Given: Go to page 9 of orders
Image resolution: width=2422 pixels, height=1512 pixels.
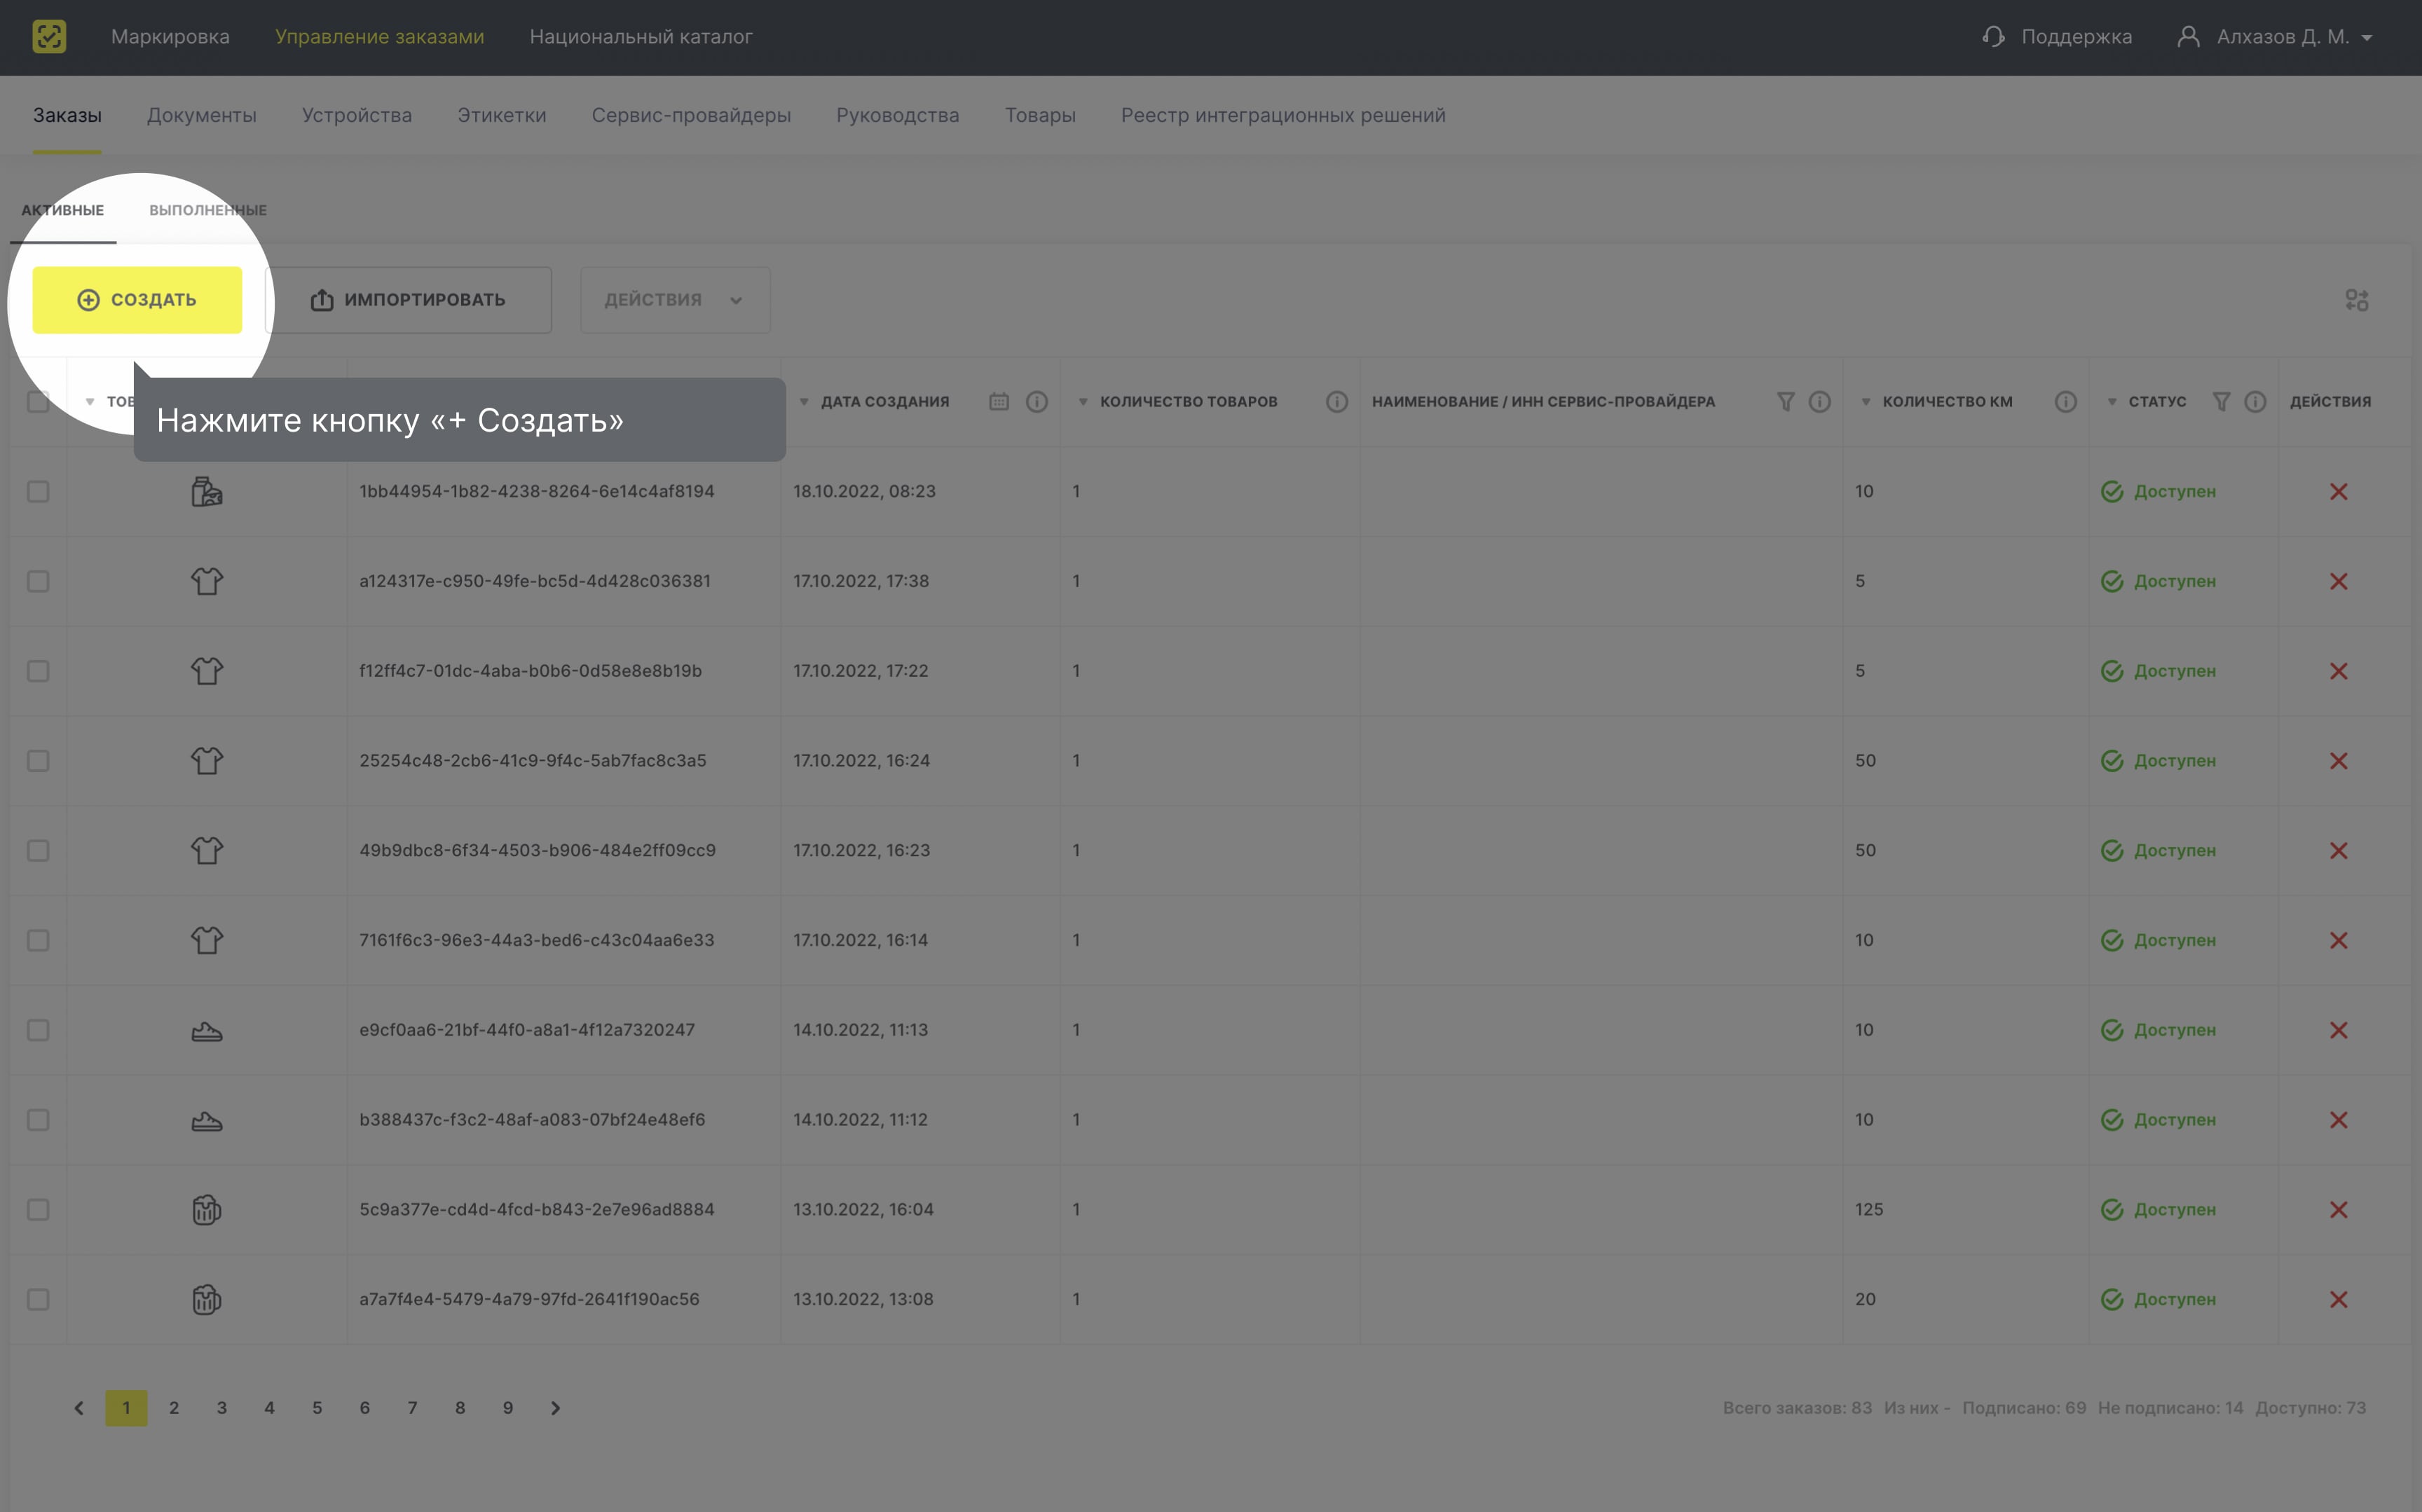Looking at the screenshot, I should pyautogui.click(x=508, y=1408).
